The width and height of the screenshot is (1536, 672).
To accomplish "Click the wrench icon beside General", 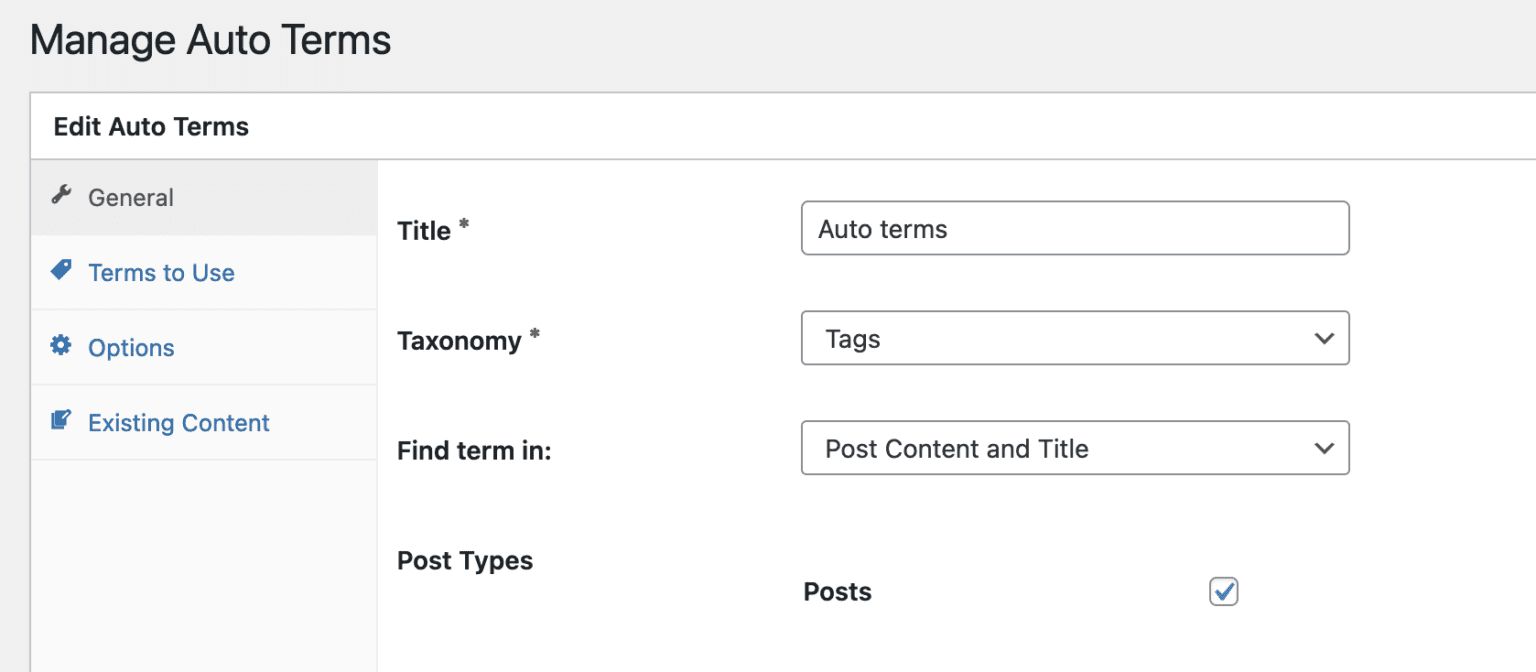I will point(61,196).
